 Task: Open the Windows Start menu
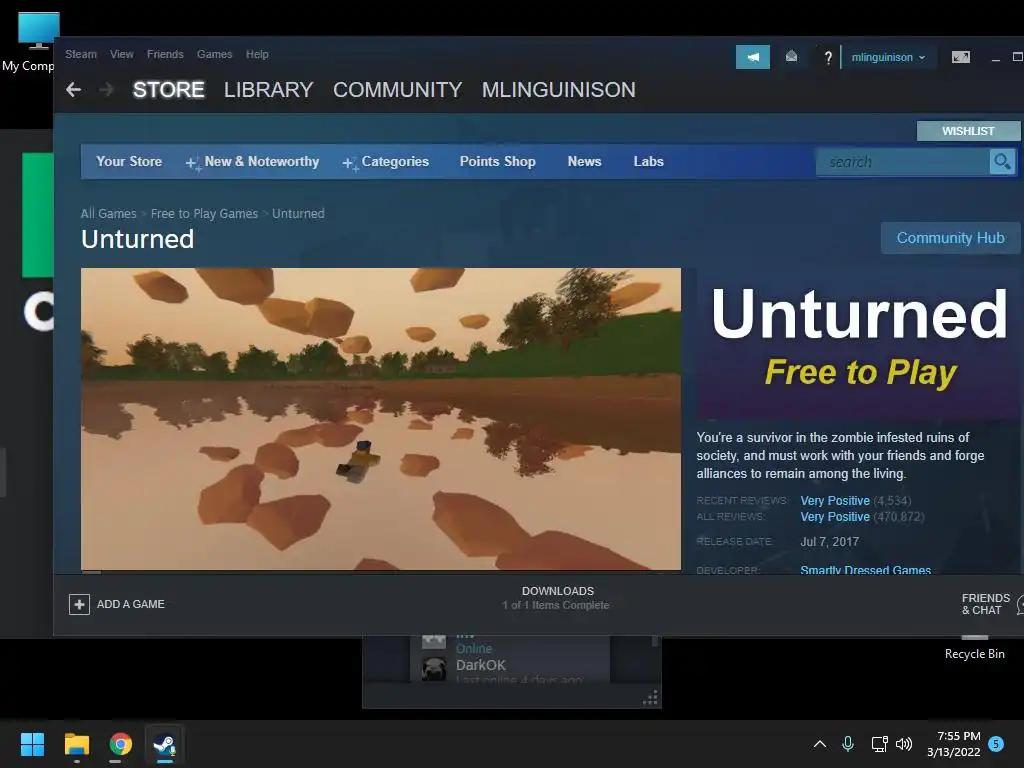tap(32, 744)
